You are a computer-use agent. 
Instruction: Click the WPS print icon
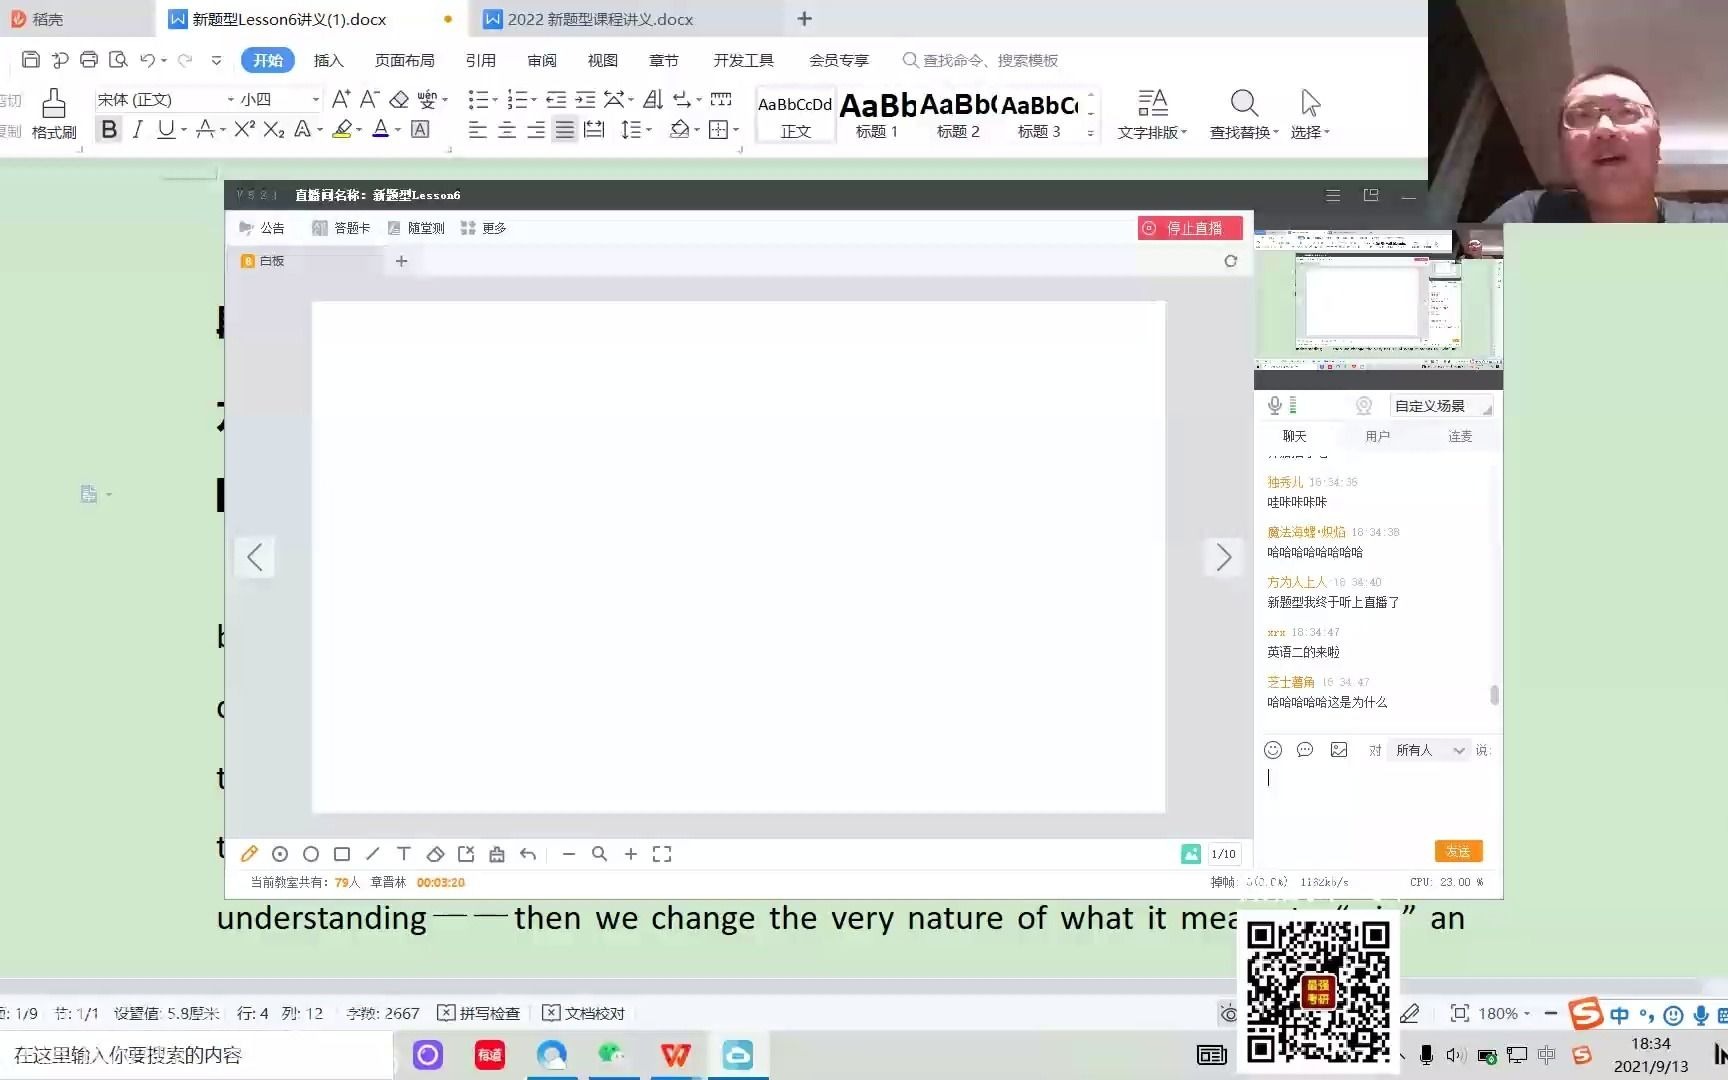pyautogui.click(x=89, y=60)
